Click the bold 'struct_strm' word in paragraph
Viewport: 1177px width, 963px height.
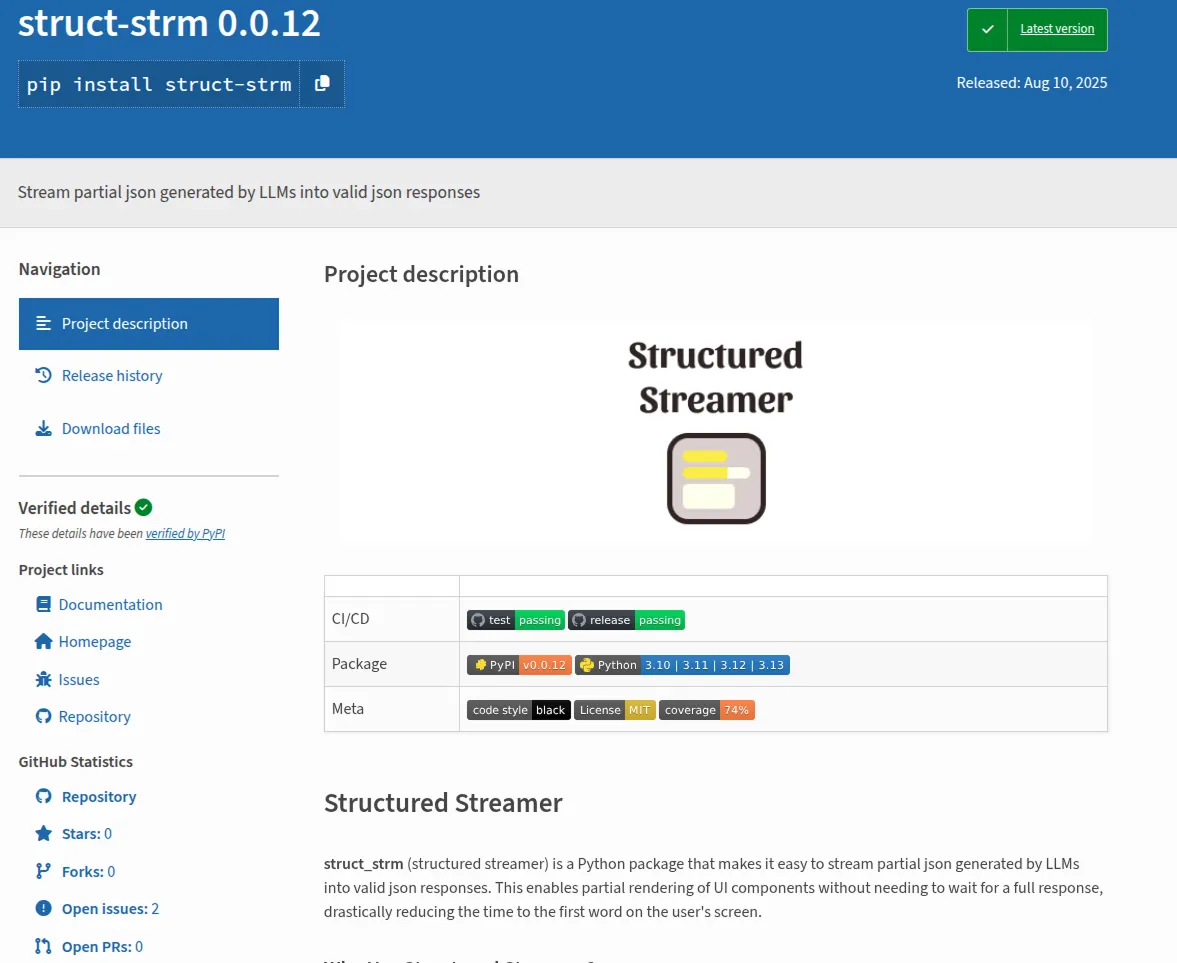(363, 864)
